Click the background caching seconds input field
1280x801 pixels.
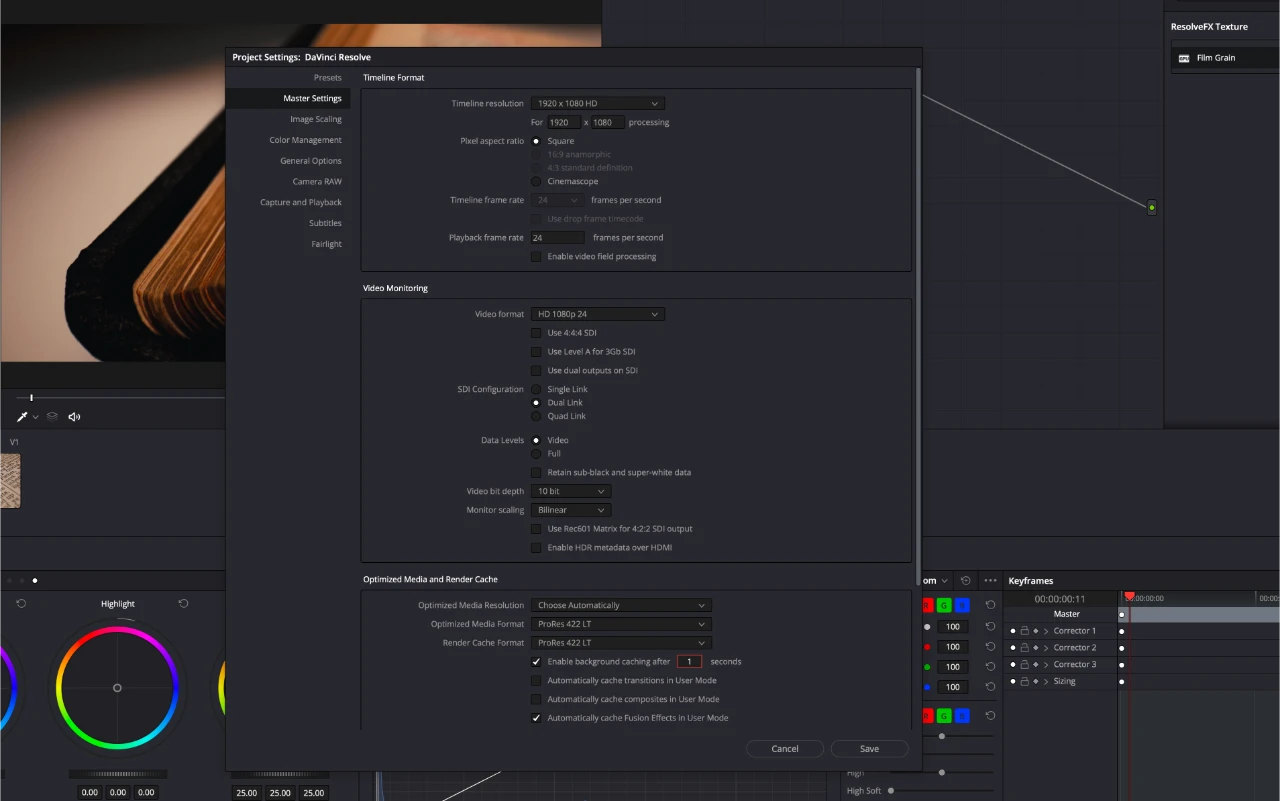tap(689, 661)
